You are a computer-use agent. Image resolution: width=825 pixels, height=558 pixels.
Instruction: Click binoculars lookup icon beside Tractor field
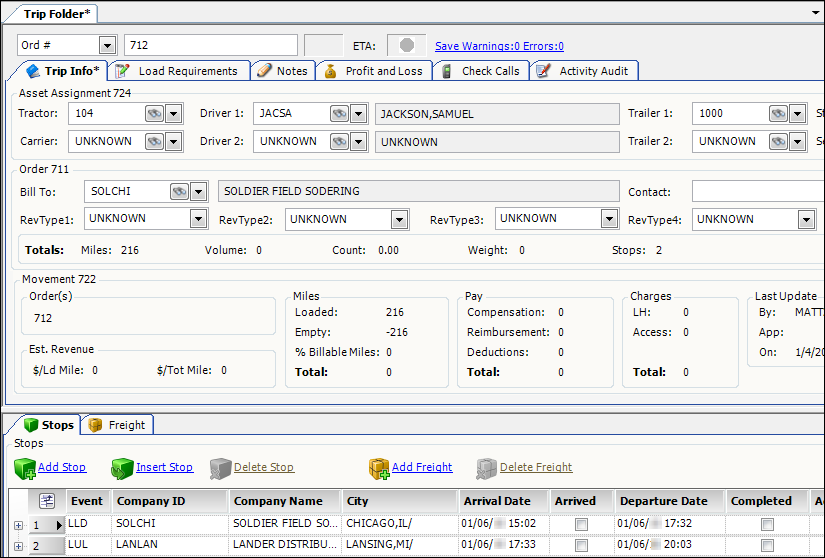tap(154, 114)
